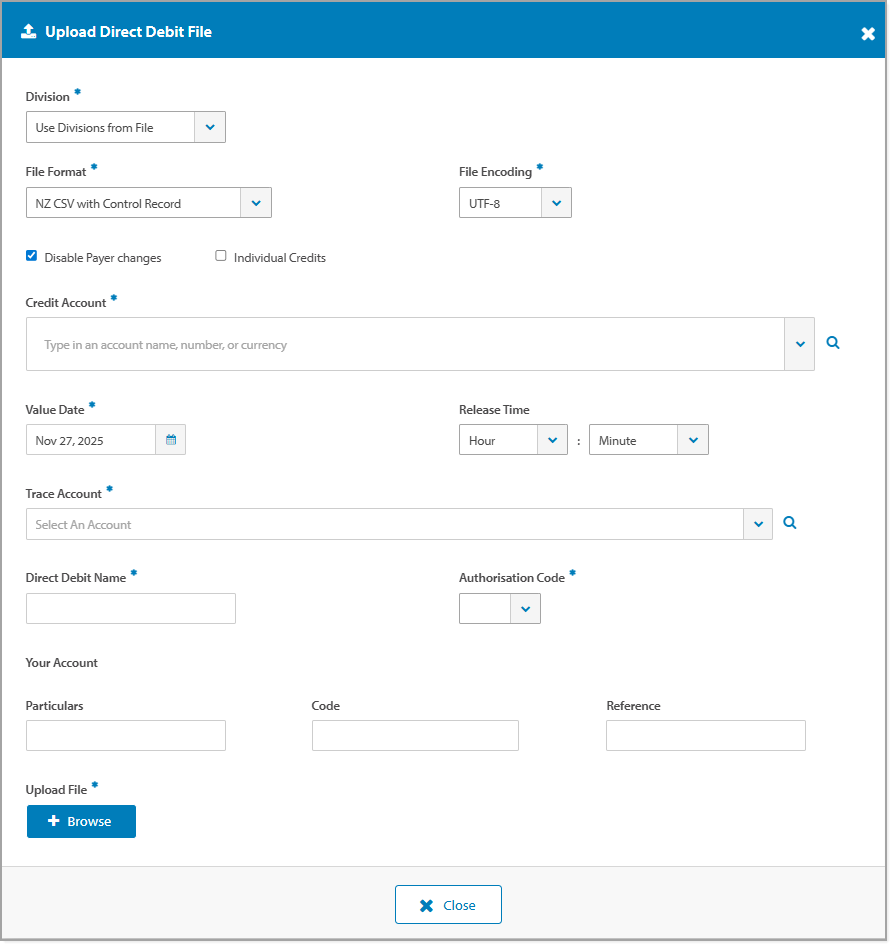Screen dimensions: 893x947
Task: Click the calendar icon next to Value Date
Action: click(170, 439)
